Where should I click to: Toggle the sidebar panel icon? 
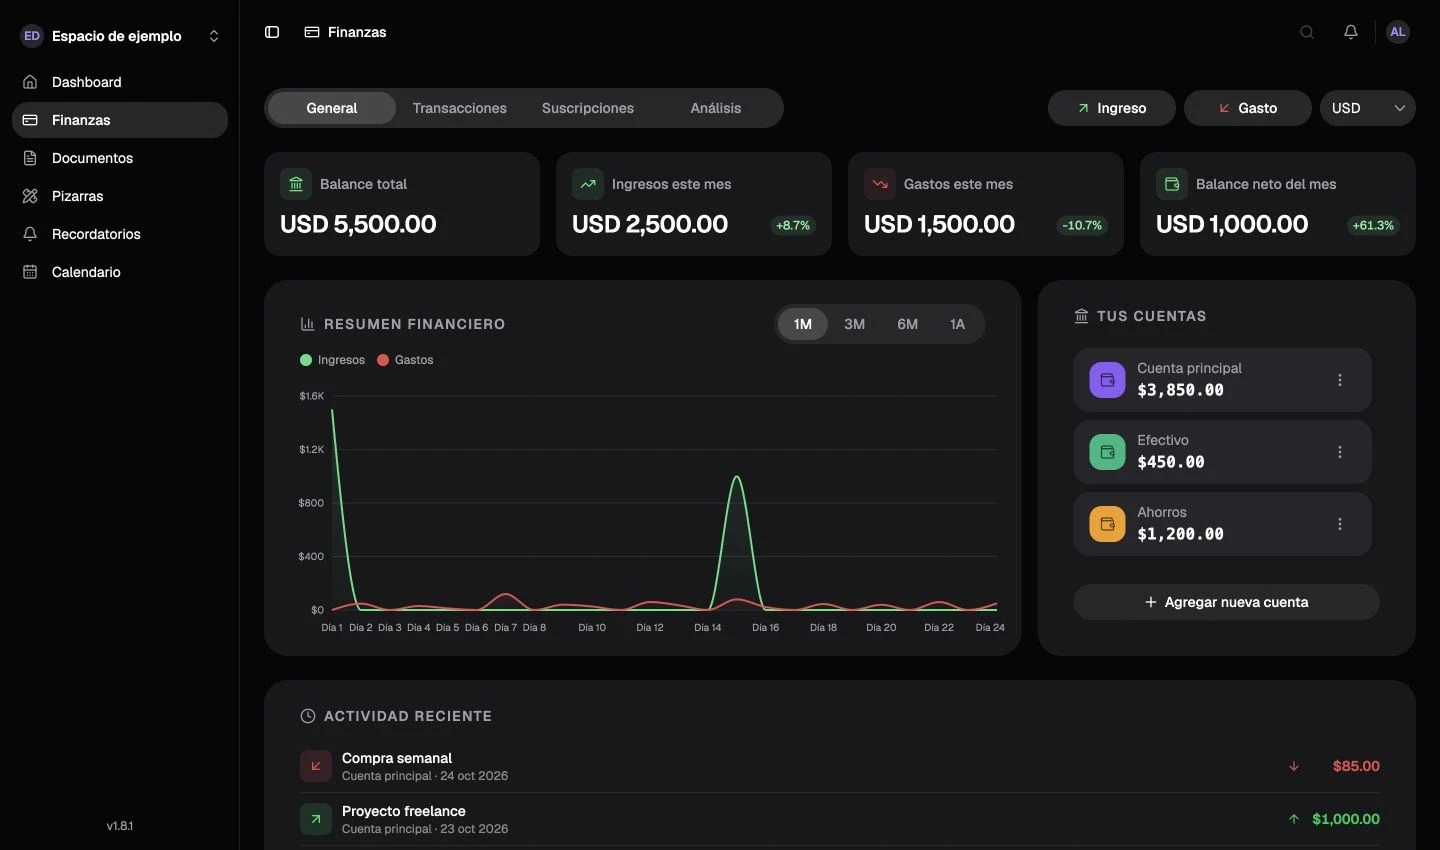point(272,32)
